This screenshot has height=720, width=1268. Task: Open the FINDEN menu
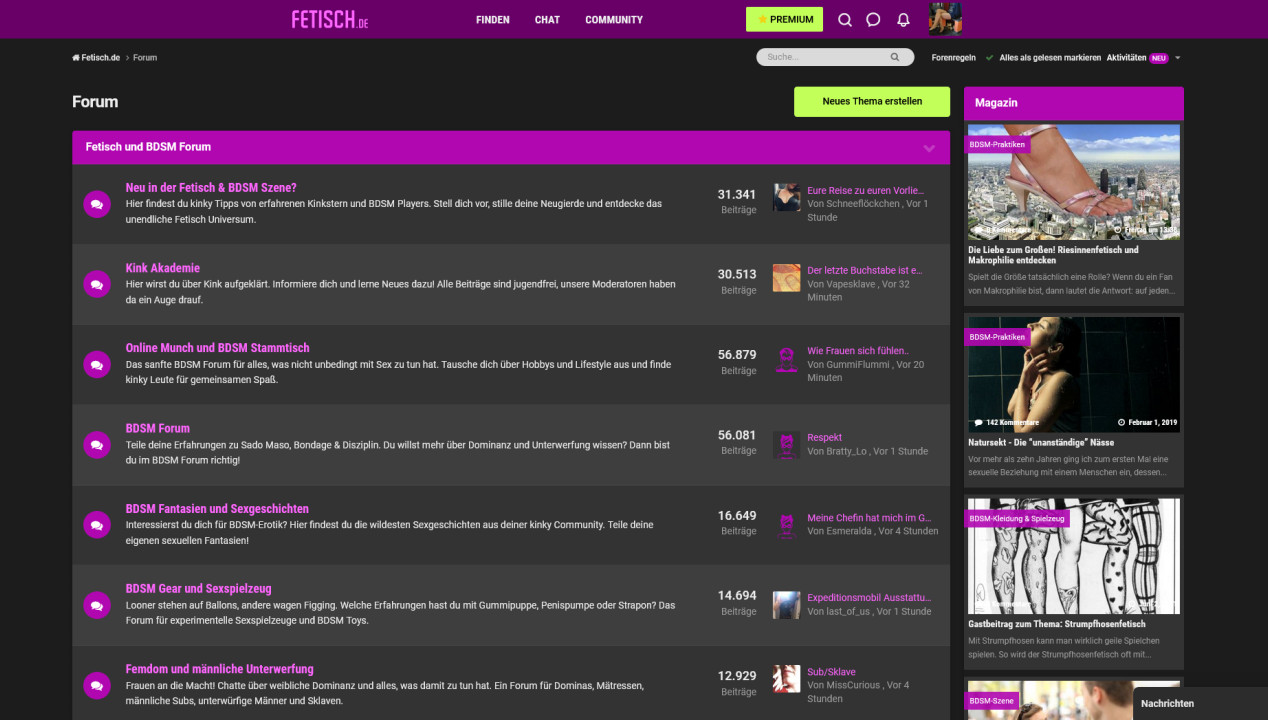click(x=493, y=19)
